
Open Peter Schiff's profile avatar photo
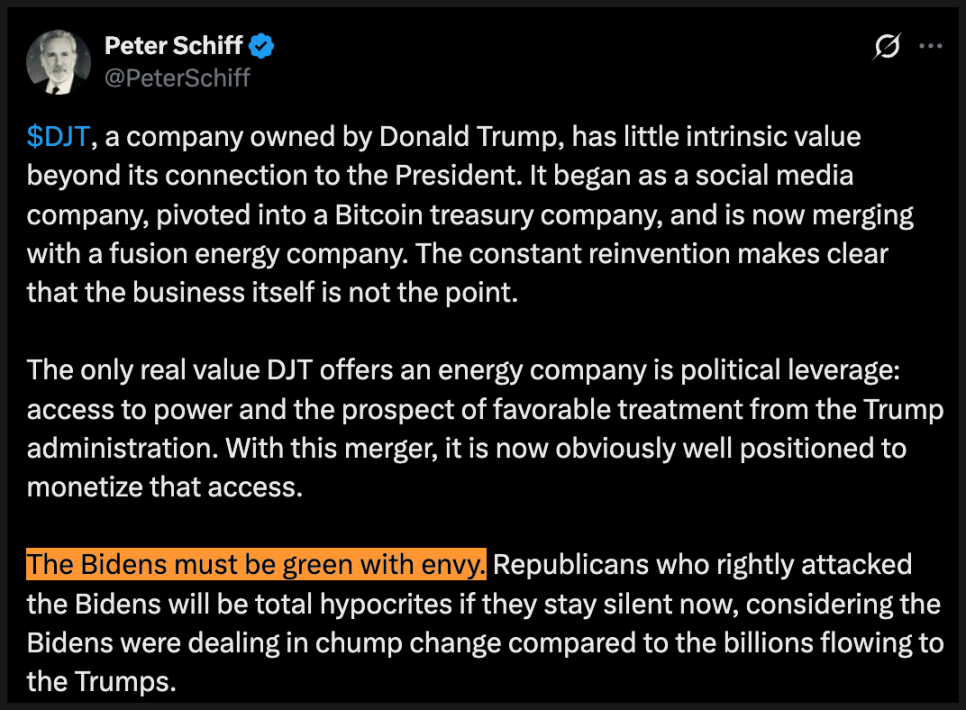(57, 61)
